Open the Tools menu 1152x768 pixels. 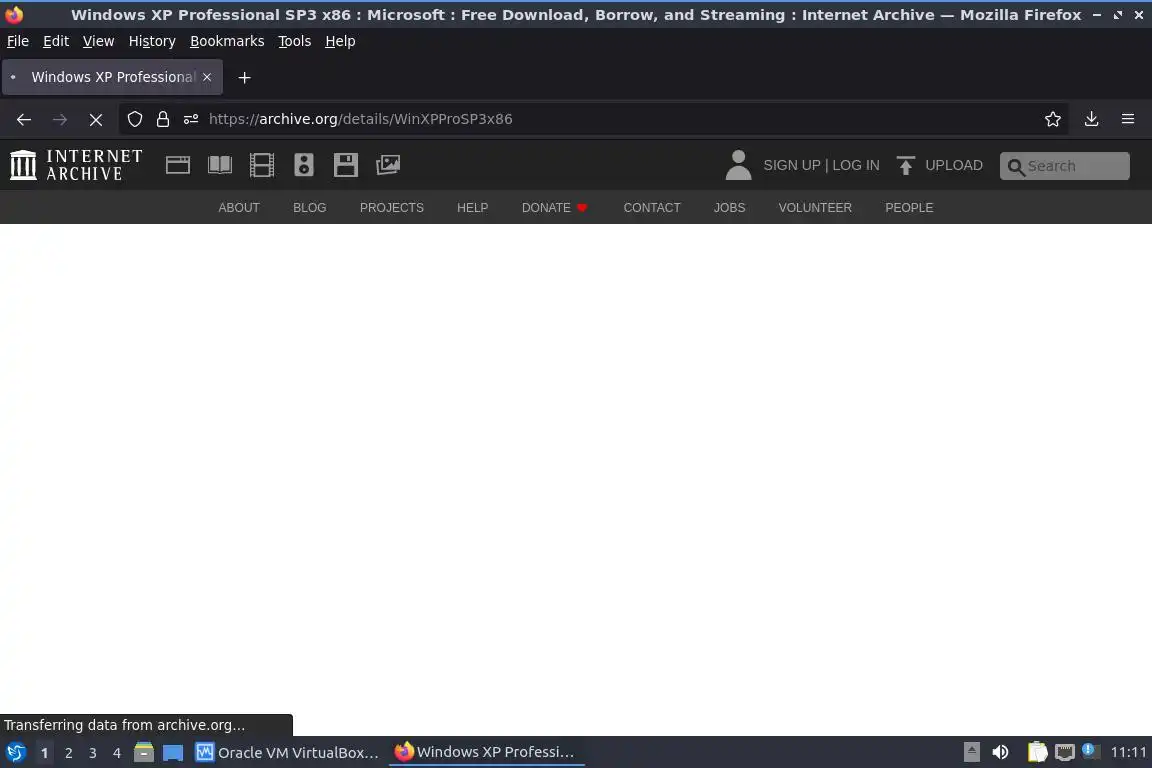[x=295, y=41]
